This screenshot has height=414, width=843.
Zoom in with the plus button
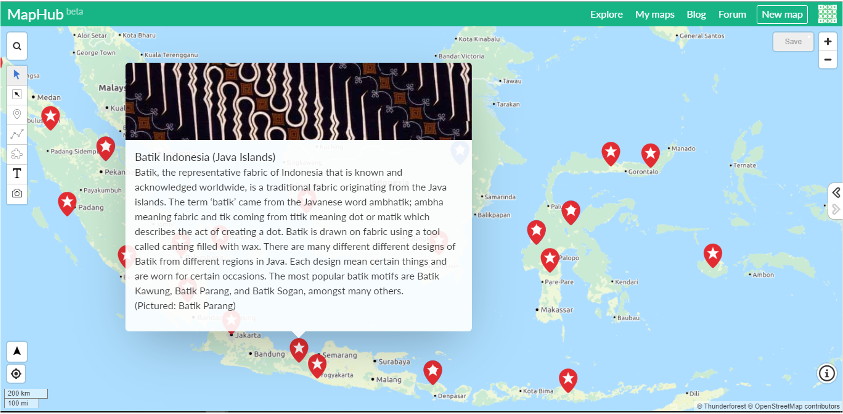click(x=828, y=42)
